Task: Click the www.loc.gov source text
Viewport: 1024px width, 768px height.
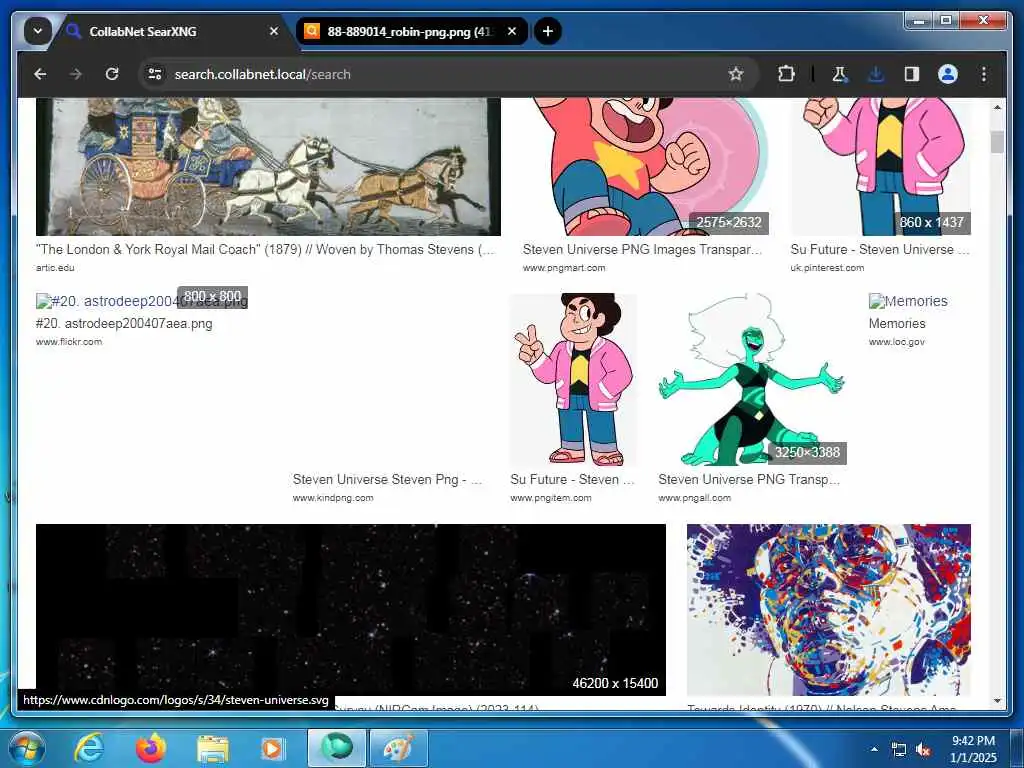Action: click(897, 342)
